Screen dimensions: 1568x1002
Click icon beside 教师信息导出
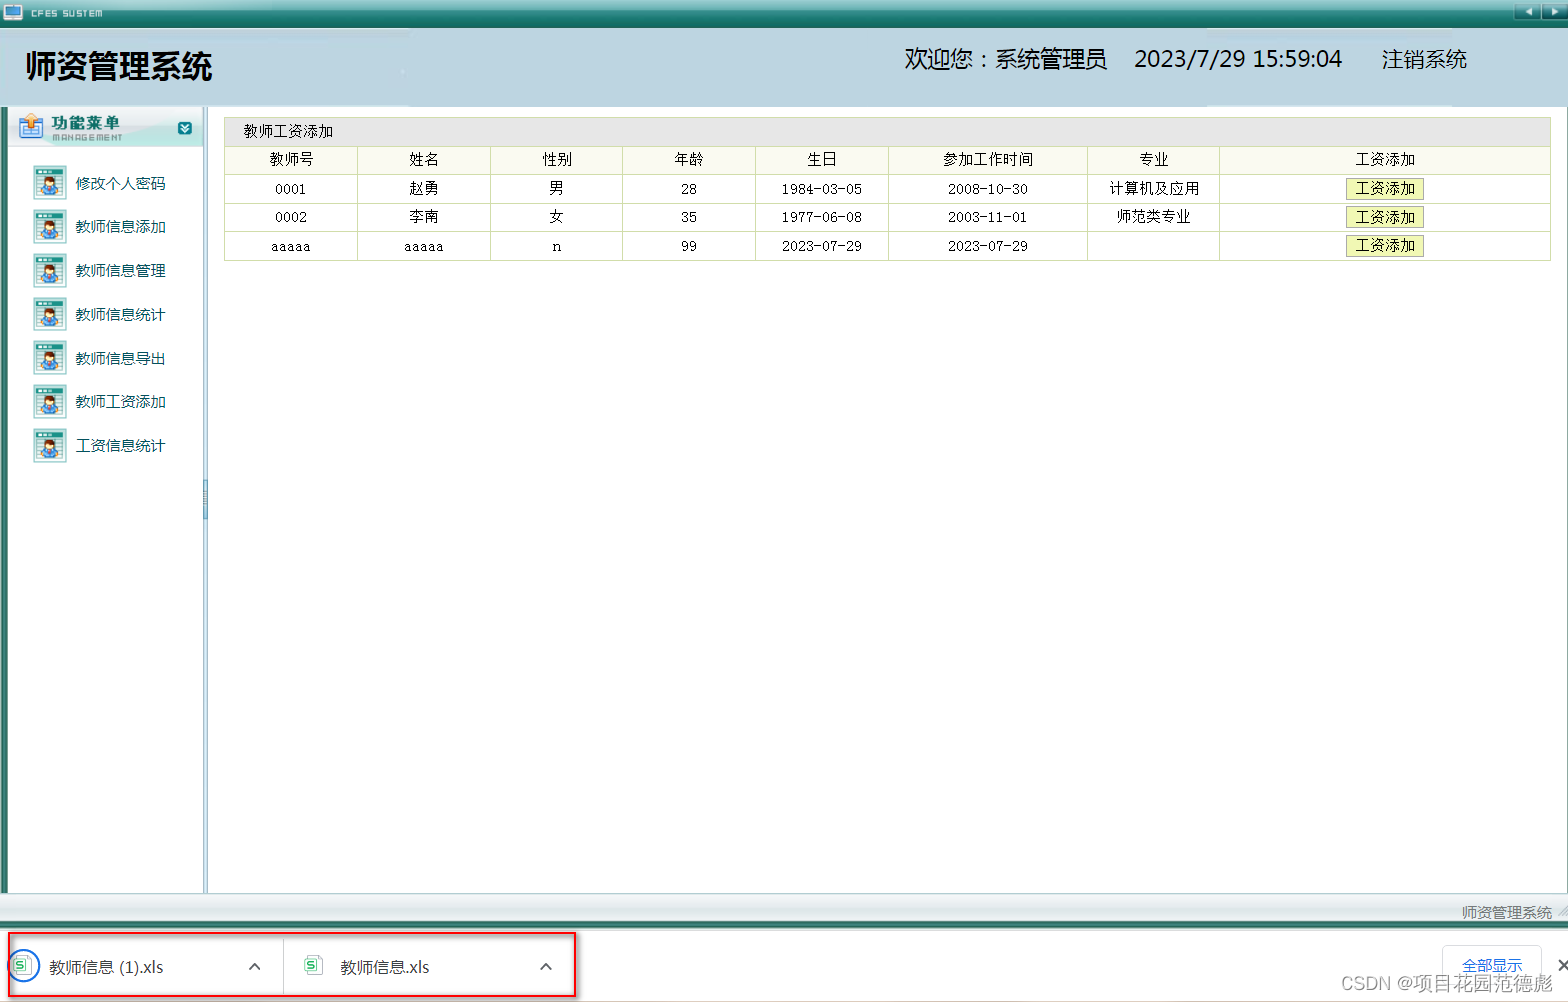tap(50, 358)
